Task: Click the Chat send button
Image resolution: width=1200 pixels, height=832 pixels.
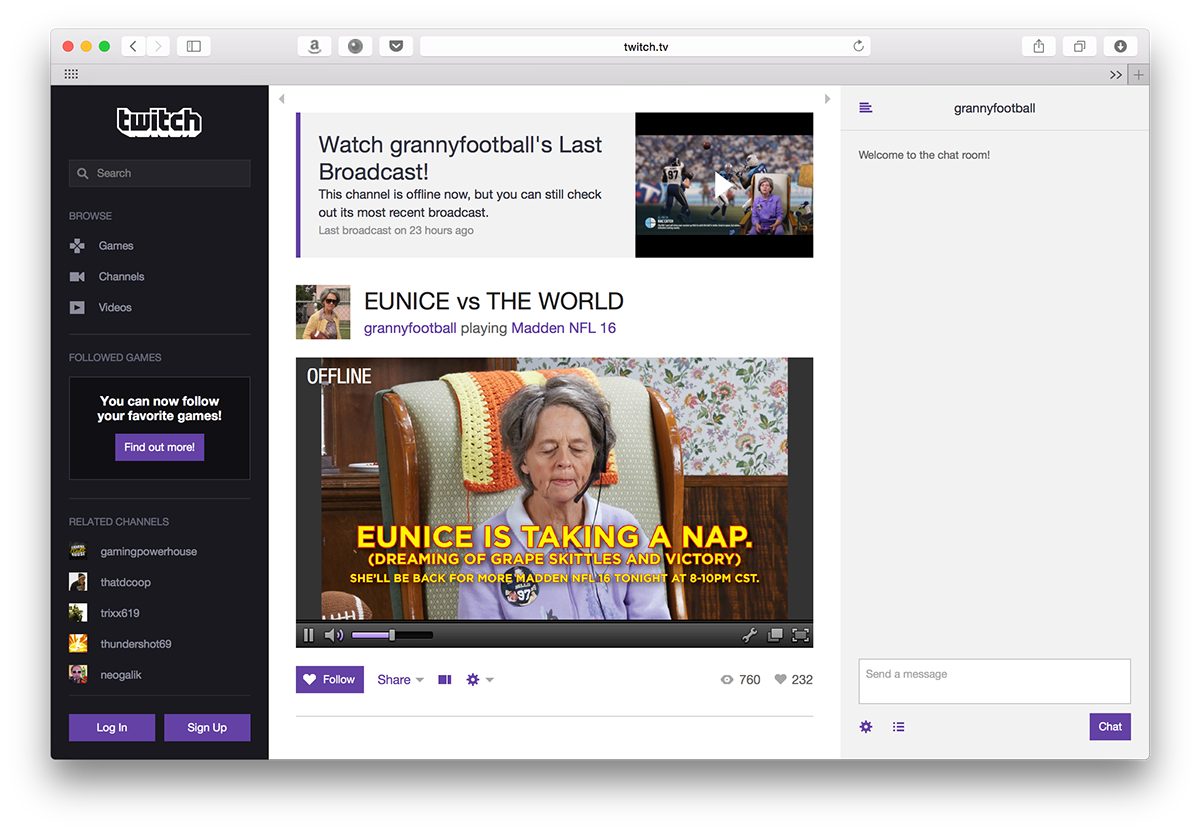Action: pos(1110,727)
